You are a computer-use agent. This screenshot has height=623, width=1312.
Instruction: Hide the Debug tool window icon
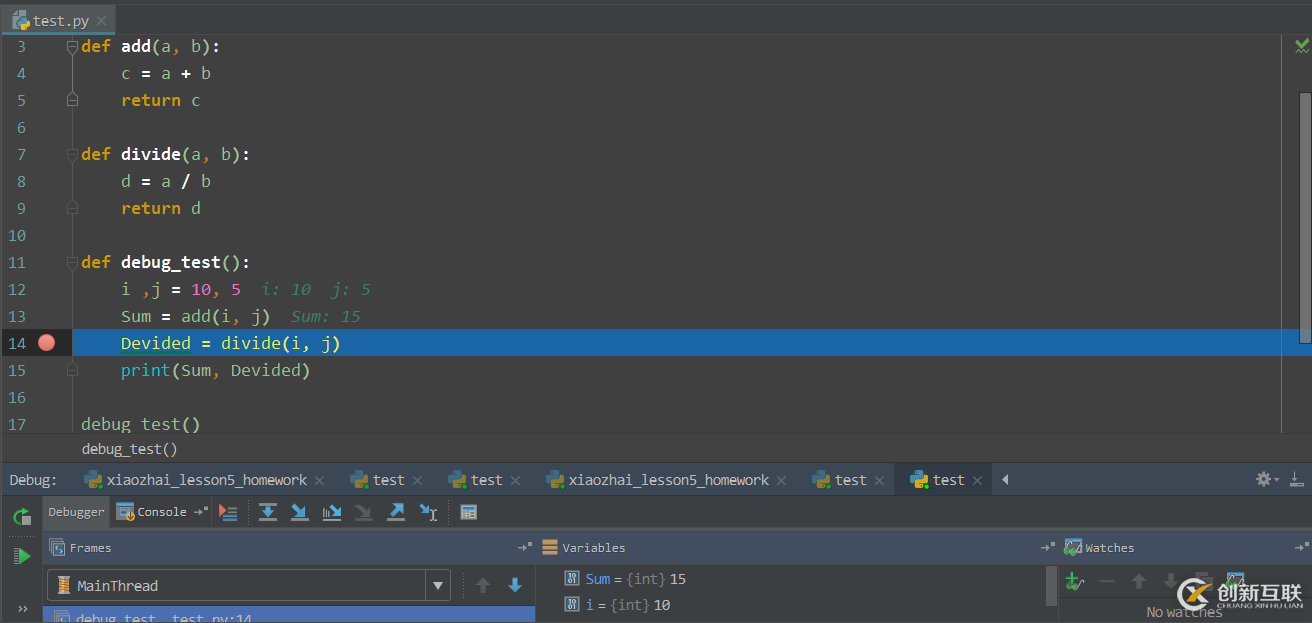[x=1296, y=480]
